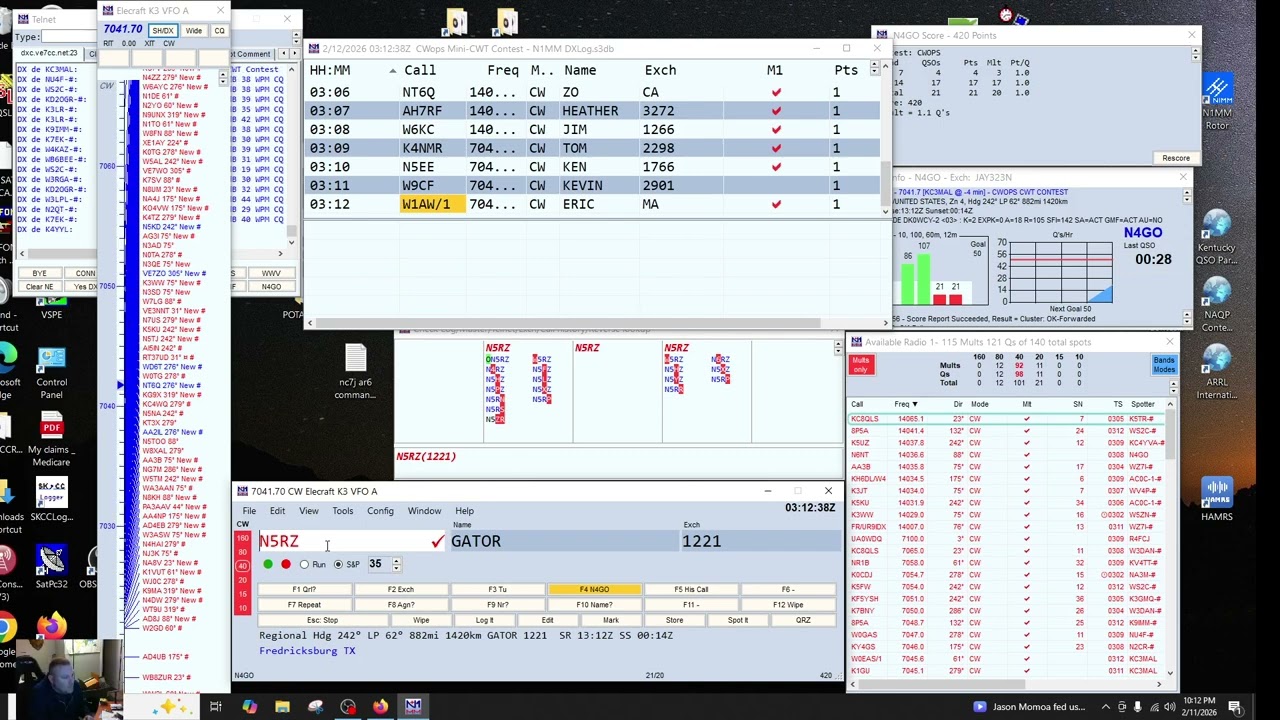Open nc7j ar6 command file on desktop
Screen dimensions: 1280x720
point(355,372)
